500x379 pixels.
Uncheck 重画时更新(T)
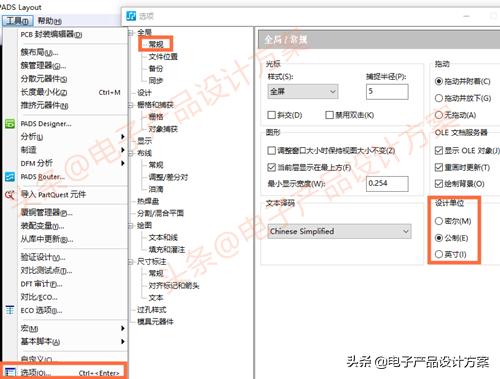(x=439, y=167)
